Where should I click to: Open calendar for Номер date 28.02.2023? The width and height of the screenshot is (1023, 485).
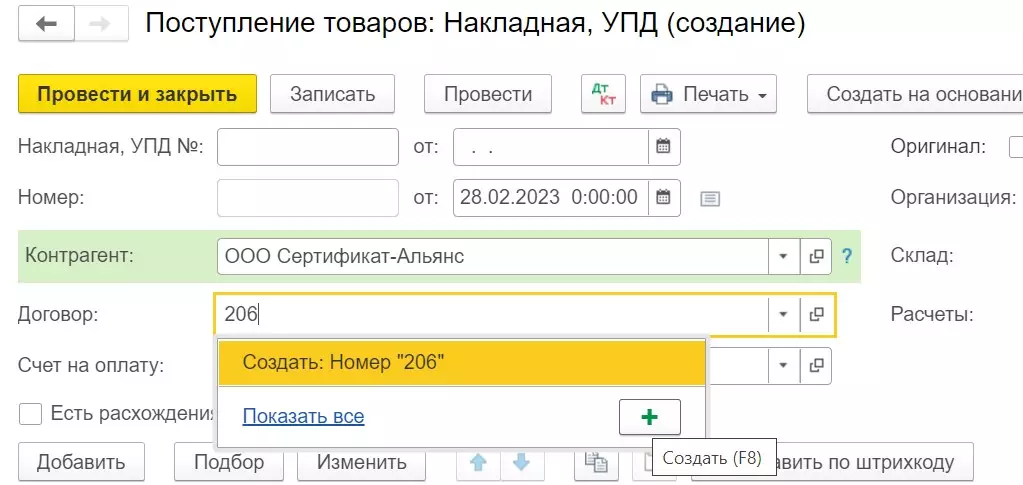pyautogui.click(x=664, y=197)
